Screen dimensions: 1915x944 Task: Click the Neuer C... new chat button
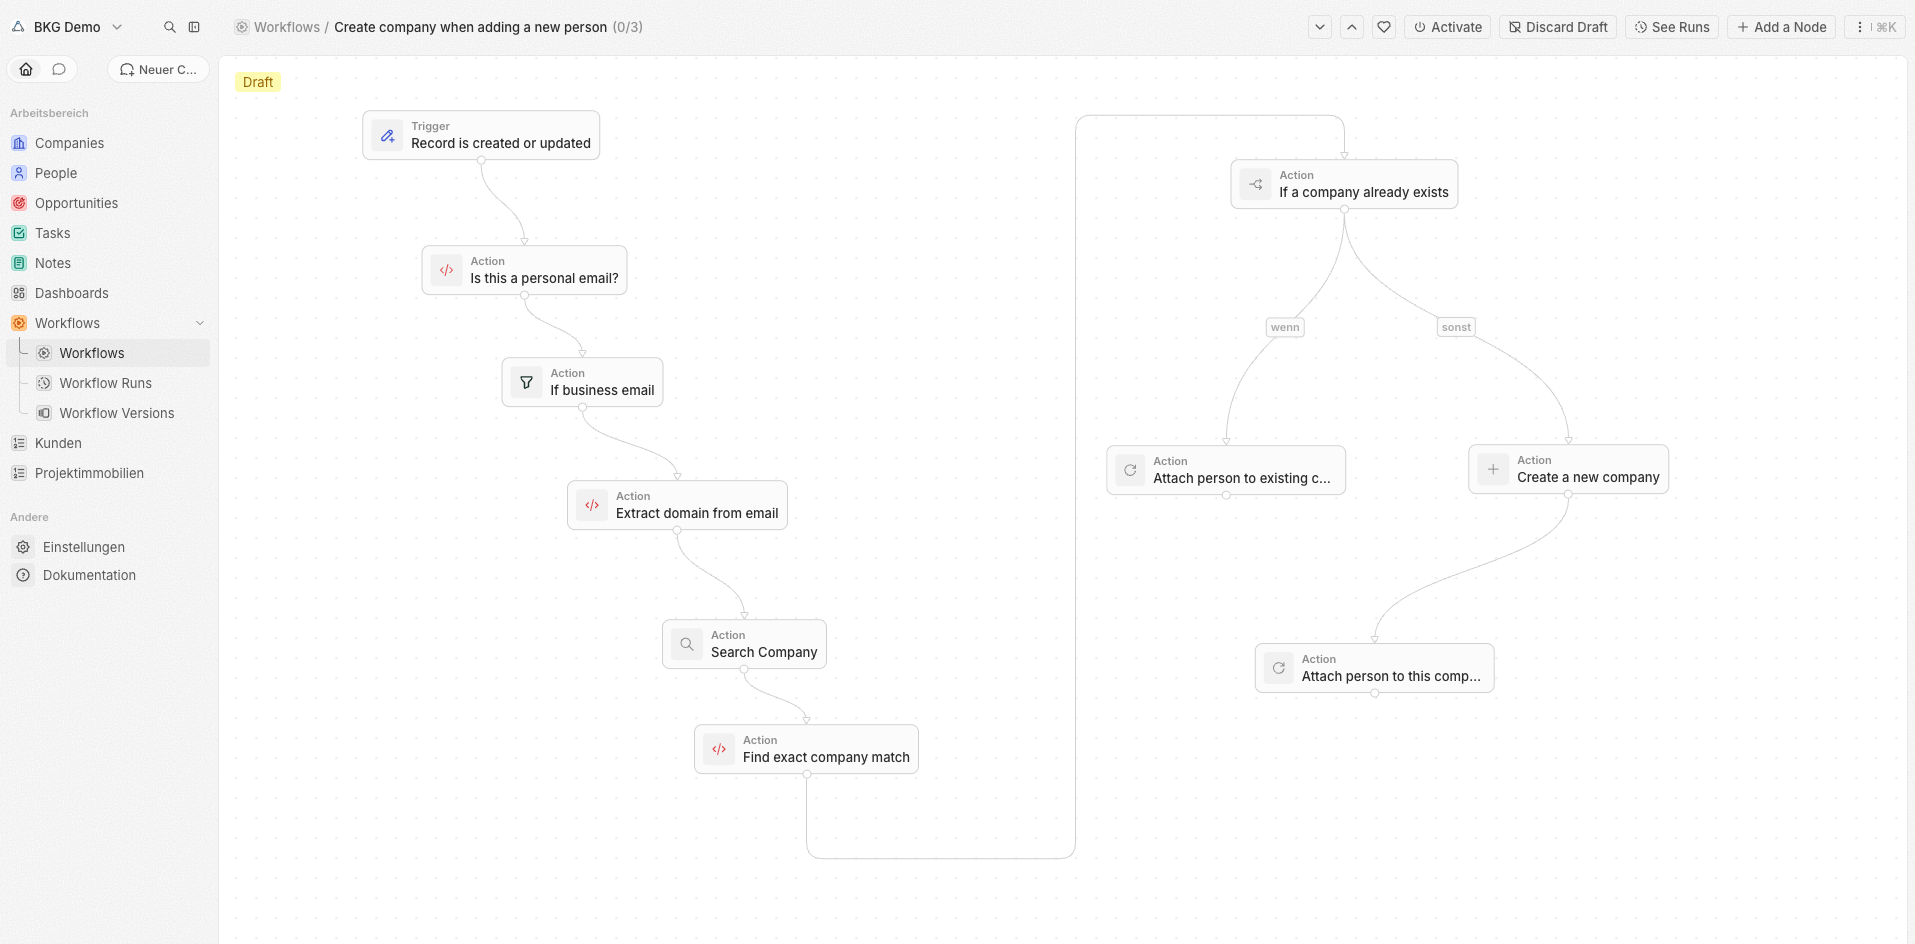[158, 69]
